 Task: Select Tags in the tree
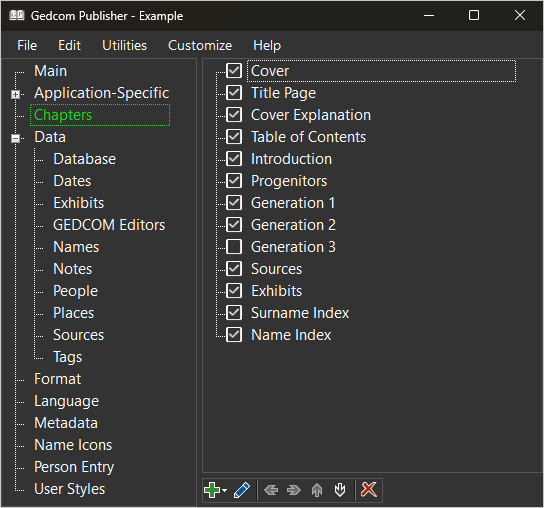tap(68, 357)
